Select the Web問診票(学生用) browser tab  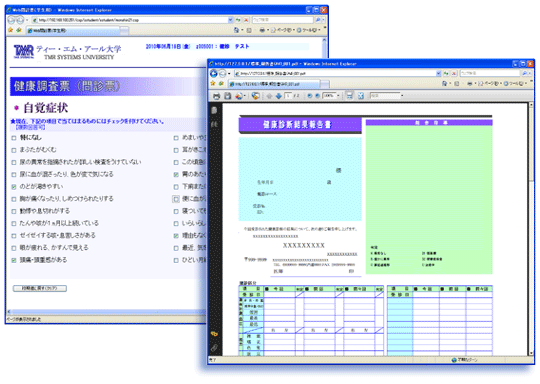[x=72, y=31]
